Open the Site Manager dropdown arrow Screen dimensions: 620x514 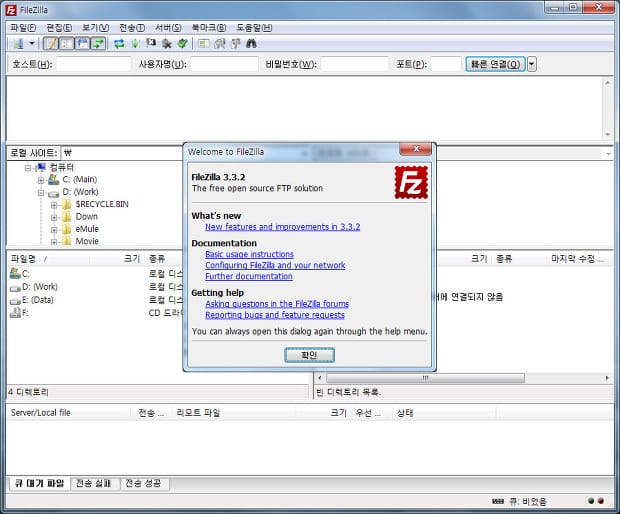click(x=32, y=43)
